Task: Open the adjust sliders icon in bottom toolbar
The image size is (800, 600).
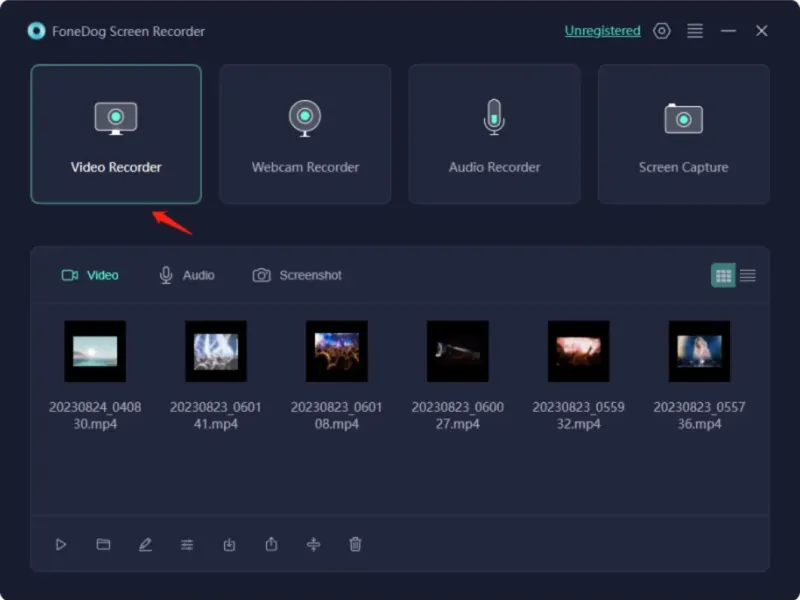Action: click(187, 544)
